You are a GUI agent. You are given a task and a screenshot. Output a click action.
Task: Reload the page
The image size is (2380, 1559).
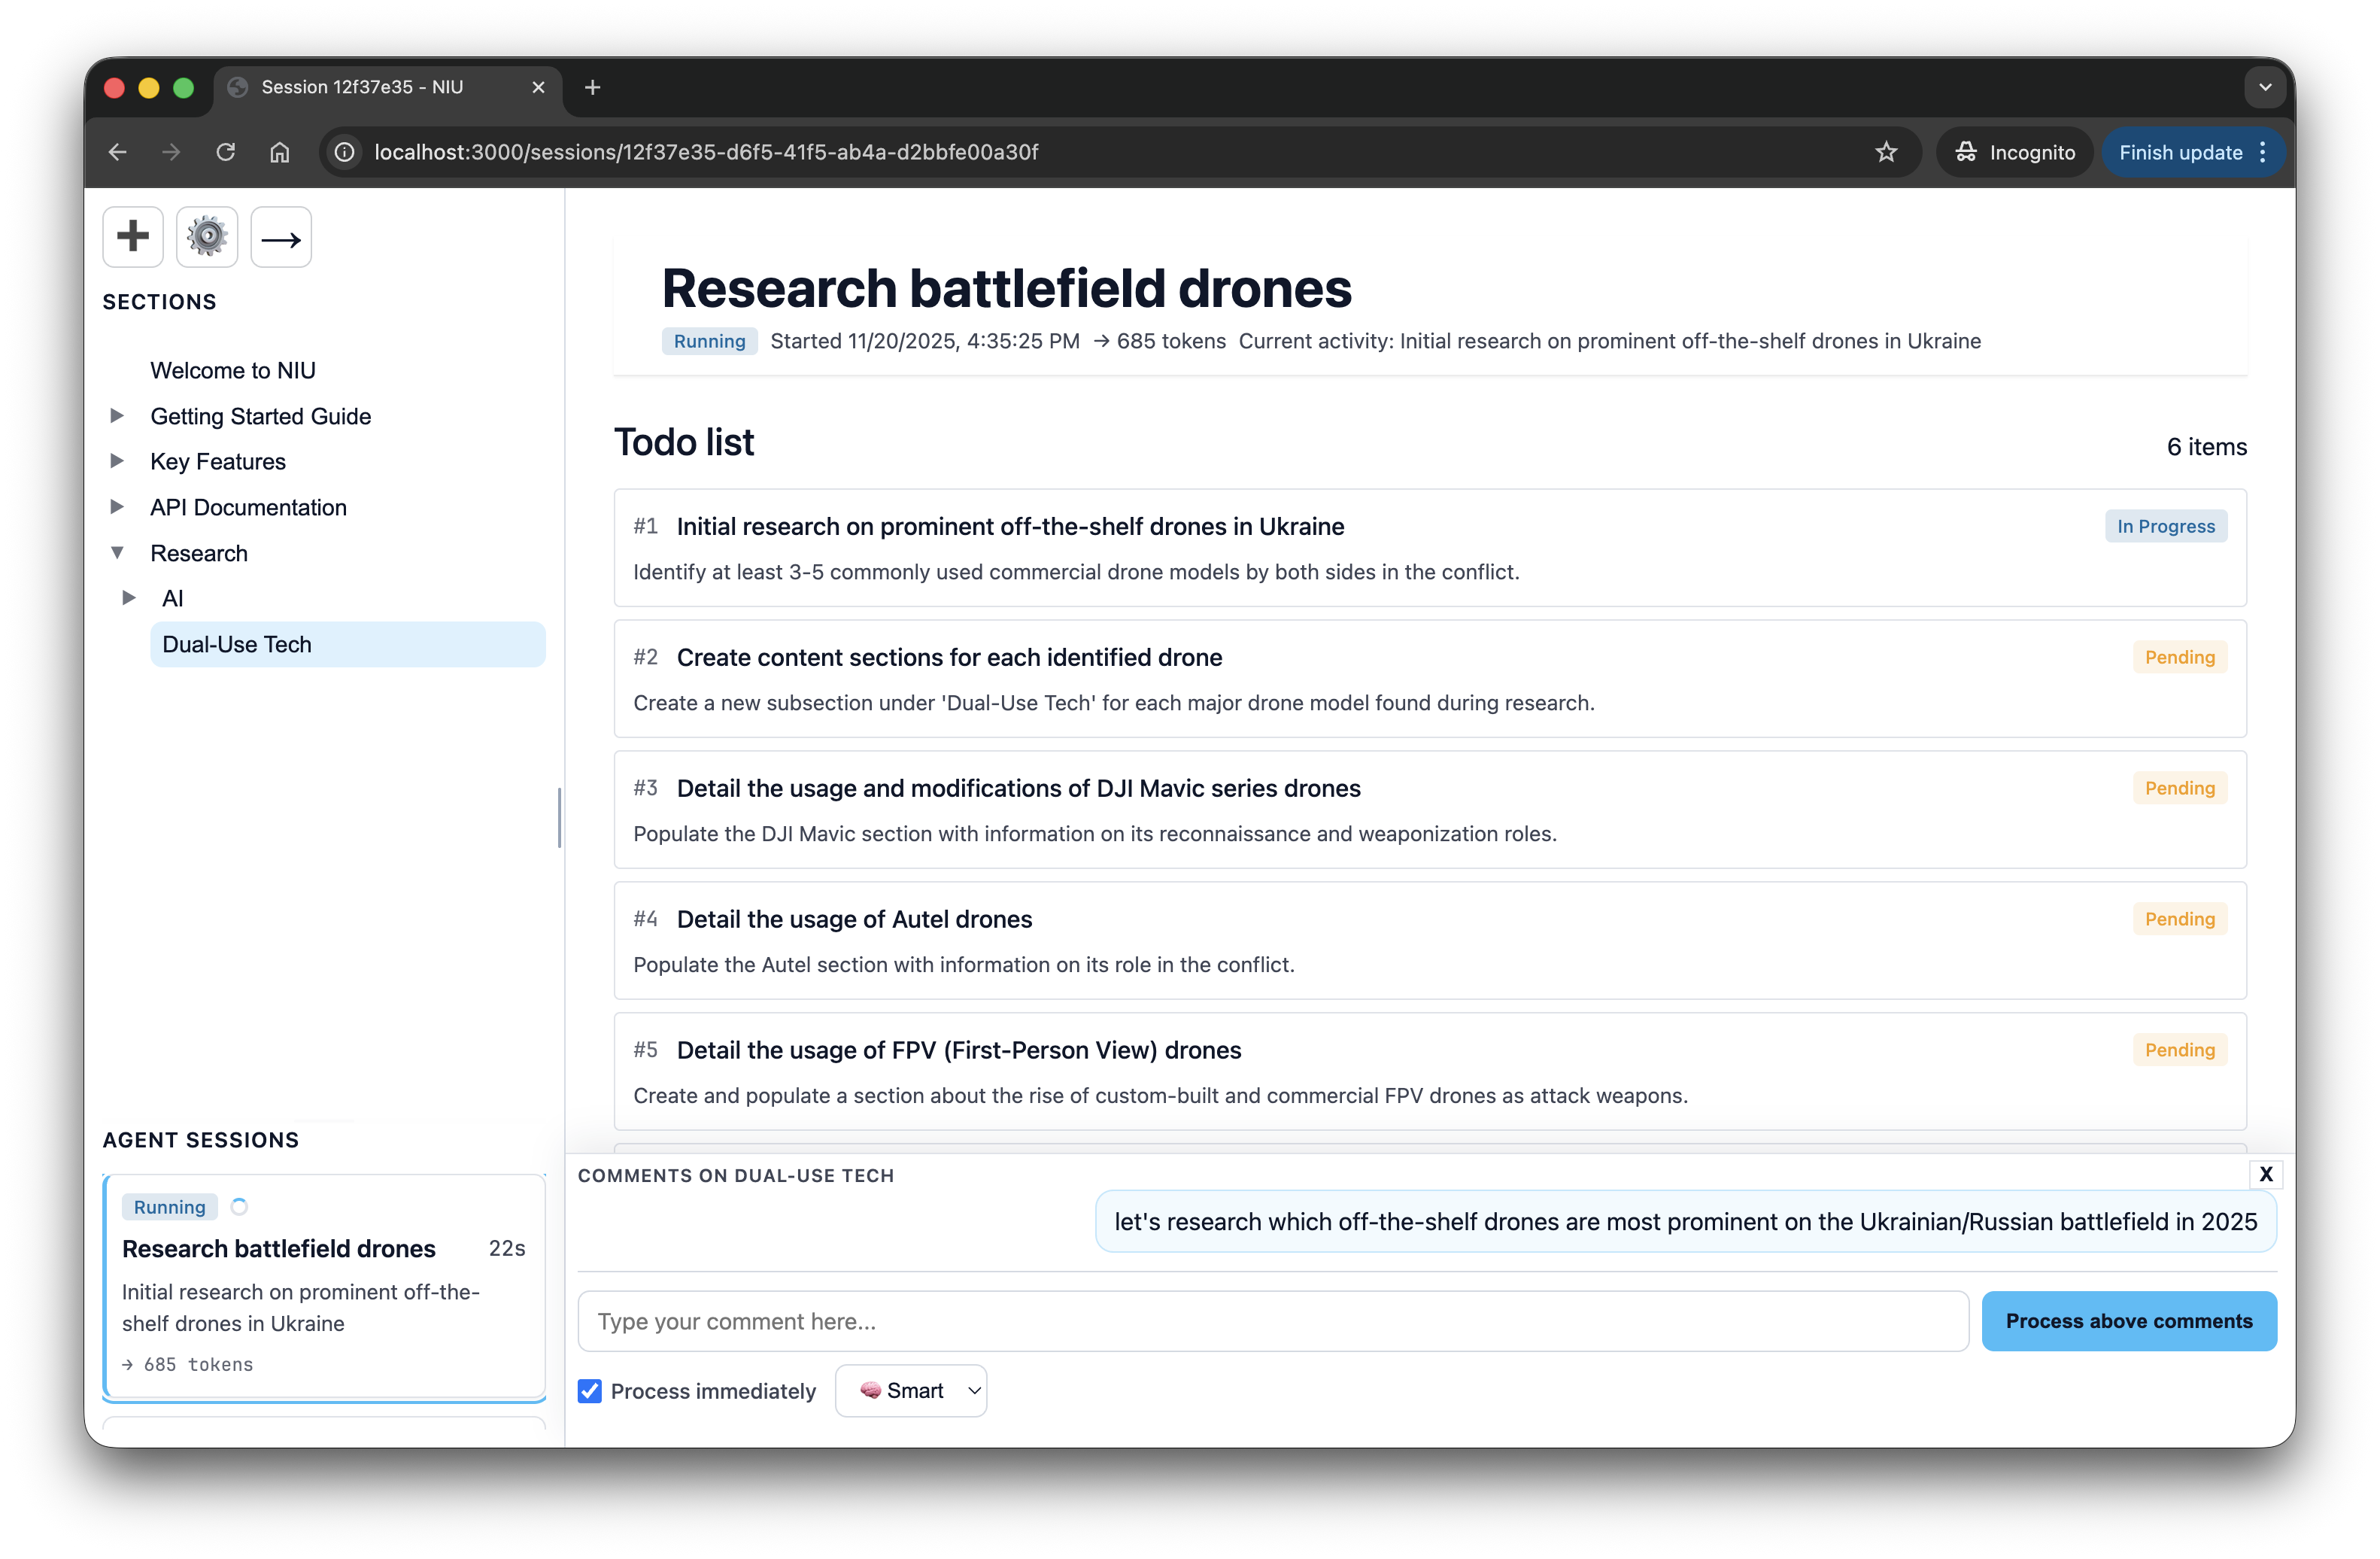click(226, 152)
